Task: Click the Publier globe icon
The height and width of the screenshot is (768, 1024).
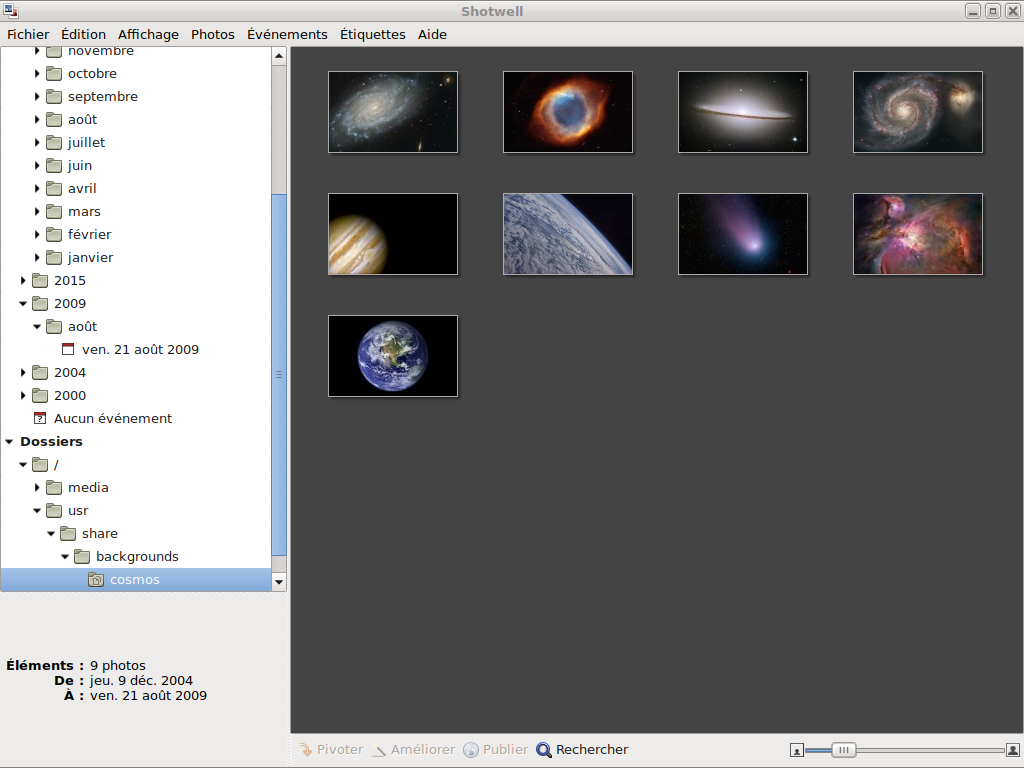Action: (471, 750)
